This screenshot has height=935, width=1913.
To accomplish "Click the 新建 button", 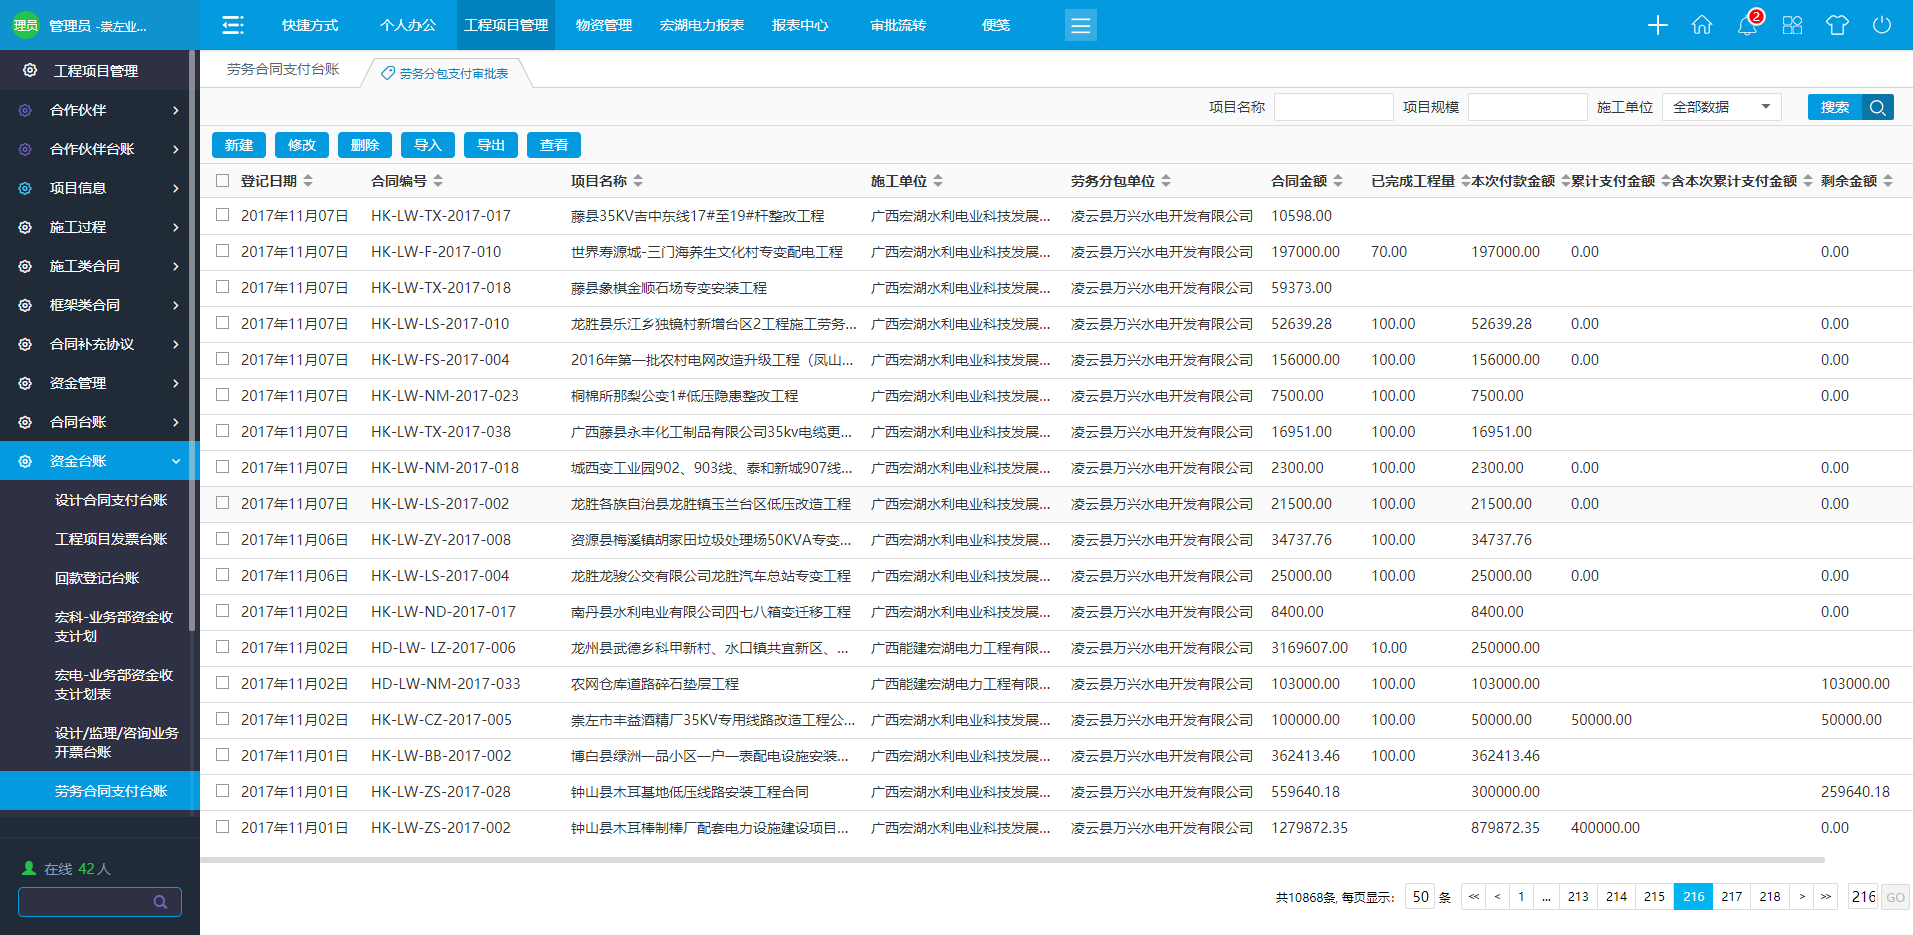I will [x=239, y=145].
